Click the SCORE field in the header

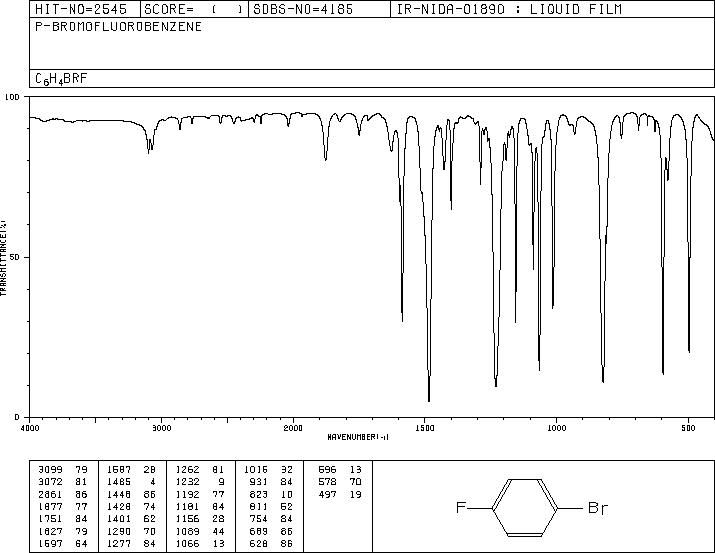(193, 9)
